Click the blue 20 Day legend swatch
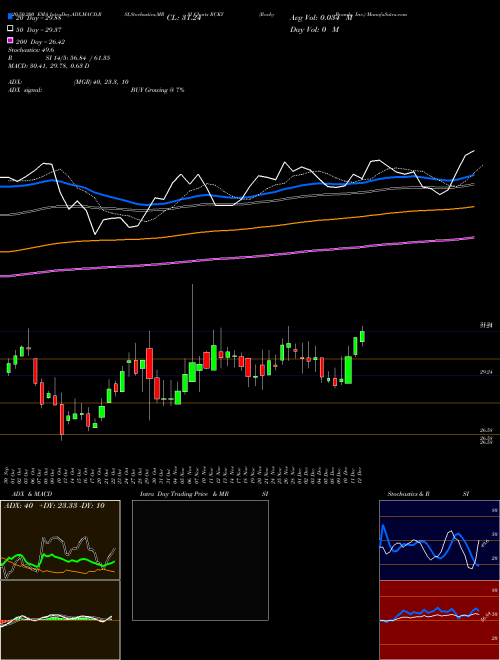This screenshot has width=500, height=660. pyautogui.click(x=11, y=17)
